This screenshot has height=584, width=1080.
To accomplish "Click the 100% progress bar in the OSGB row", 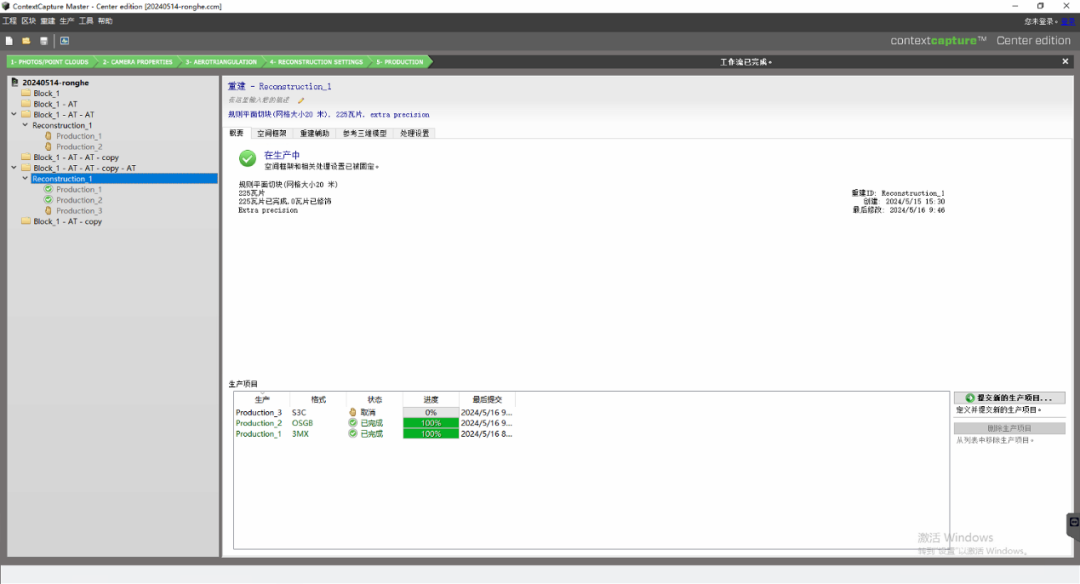I will (x=430, y=423).
